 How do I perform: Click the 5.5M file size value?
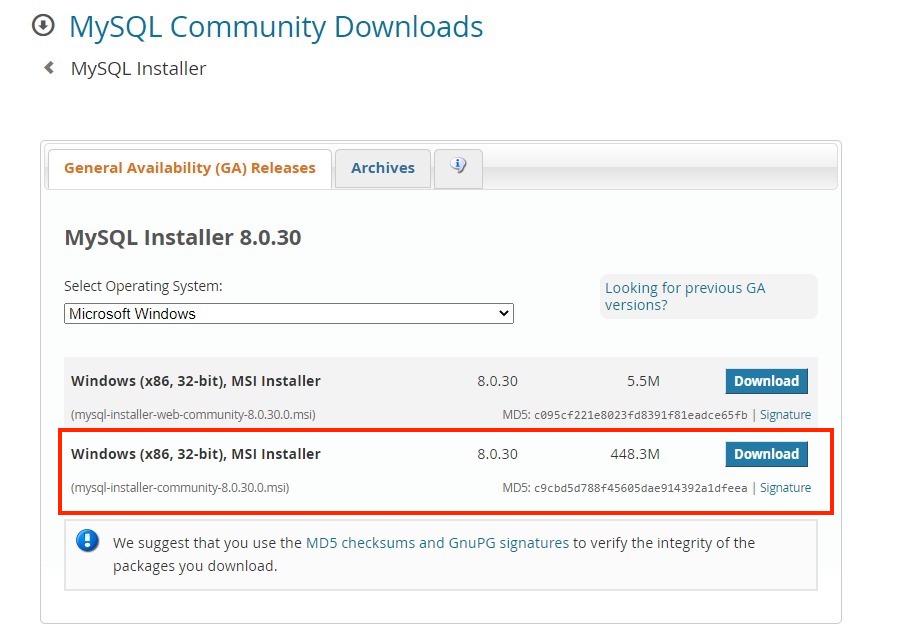(x=643, y=381)
